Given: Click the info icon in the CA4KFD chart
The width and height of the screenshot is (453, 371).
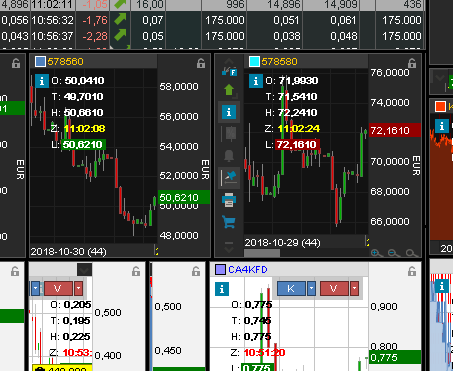Looking at the screenshot, I should (222, 289).
